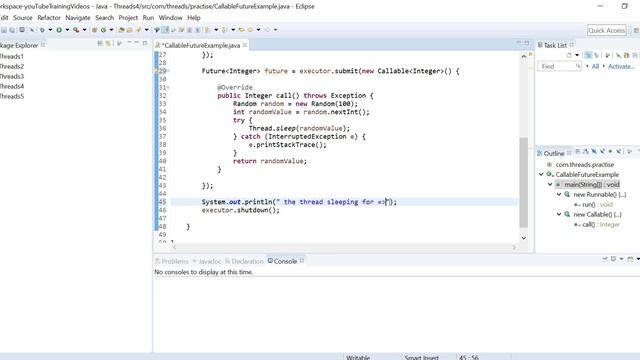Maximize the Package Explorer view
Screen dimensions: 640x360
pyautogui.click(x=145, y=42)
